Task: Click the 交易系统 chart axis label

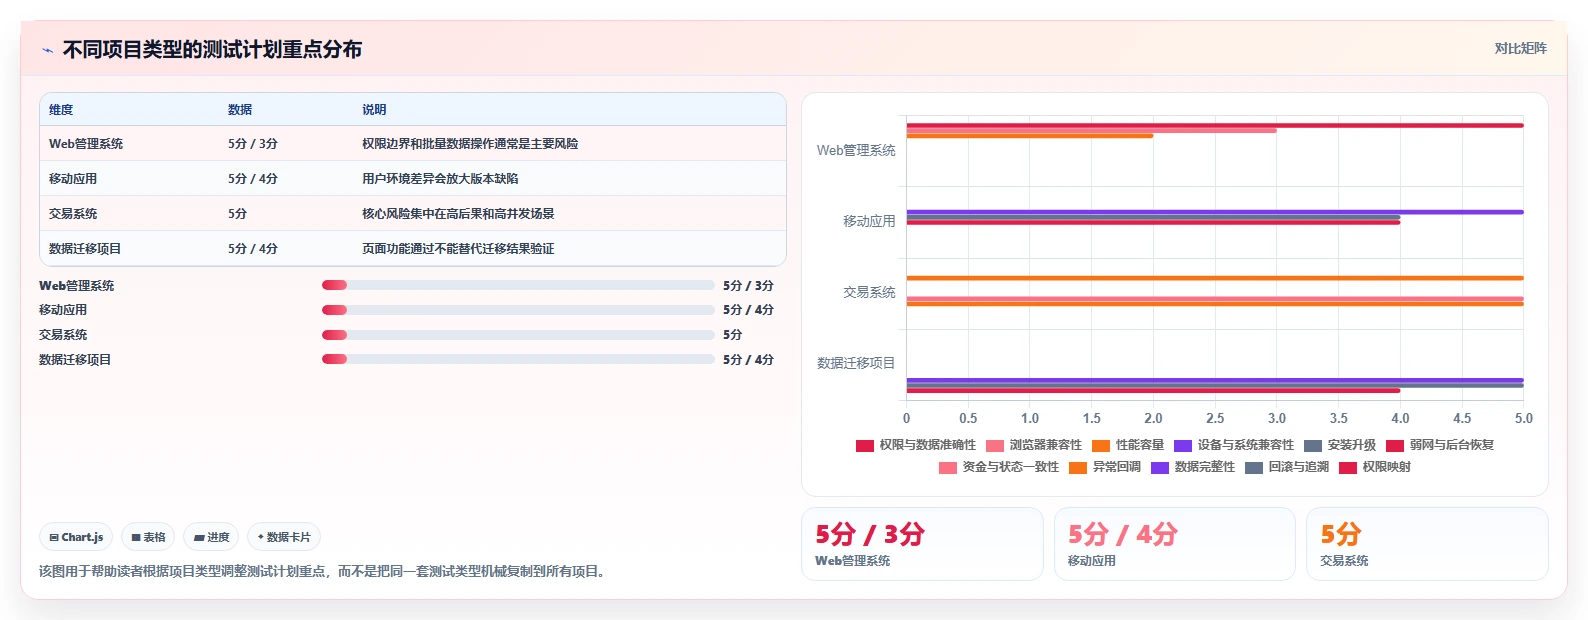Action: [869, 292]
